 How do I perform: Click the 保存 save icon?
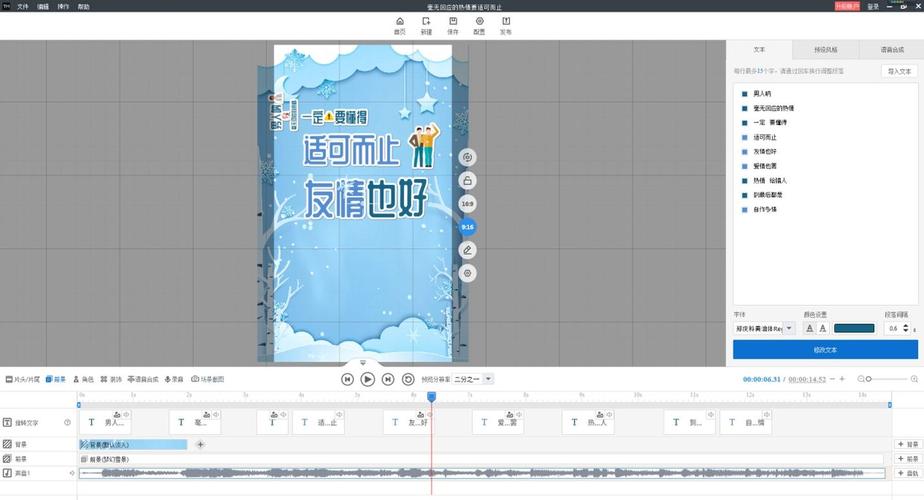click(x=453, y=25)
